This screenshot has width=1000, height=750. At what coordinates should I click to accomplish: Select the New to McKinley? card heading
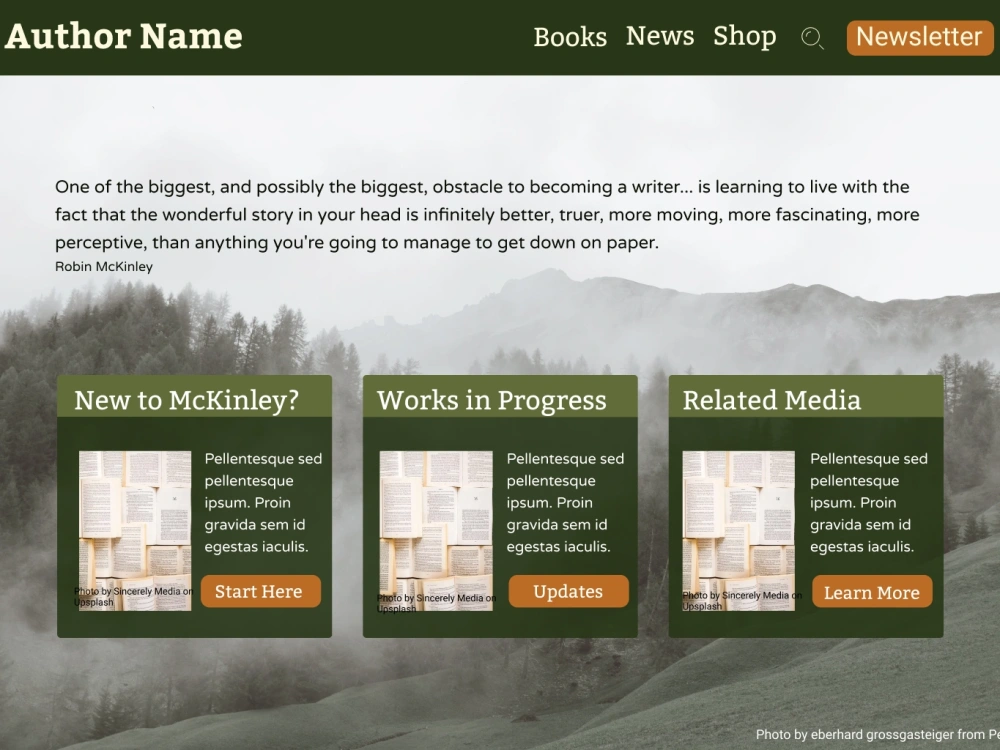(186, 400)
